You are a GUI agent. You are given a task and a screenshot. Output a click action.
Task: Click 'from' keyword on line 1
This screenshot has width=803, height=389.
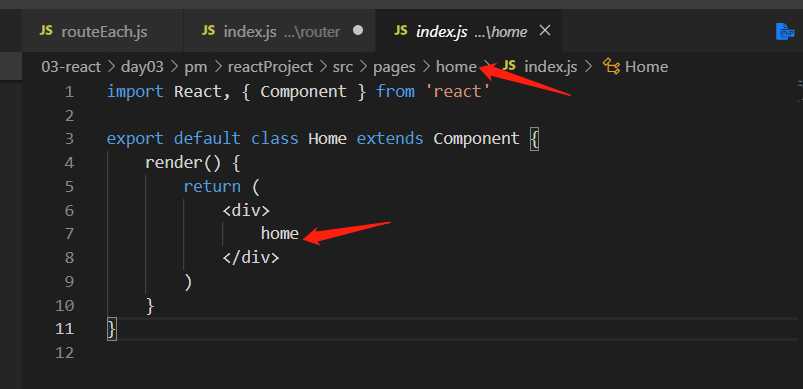(x=395, y=92)
